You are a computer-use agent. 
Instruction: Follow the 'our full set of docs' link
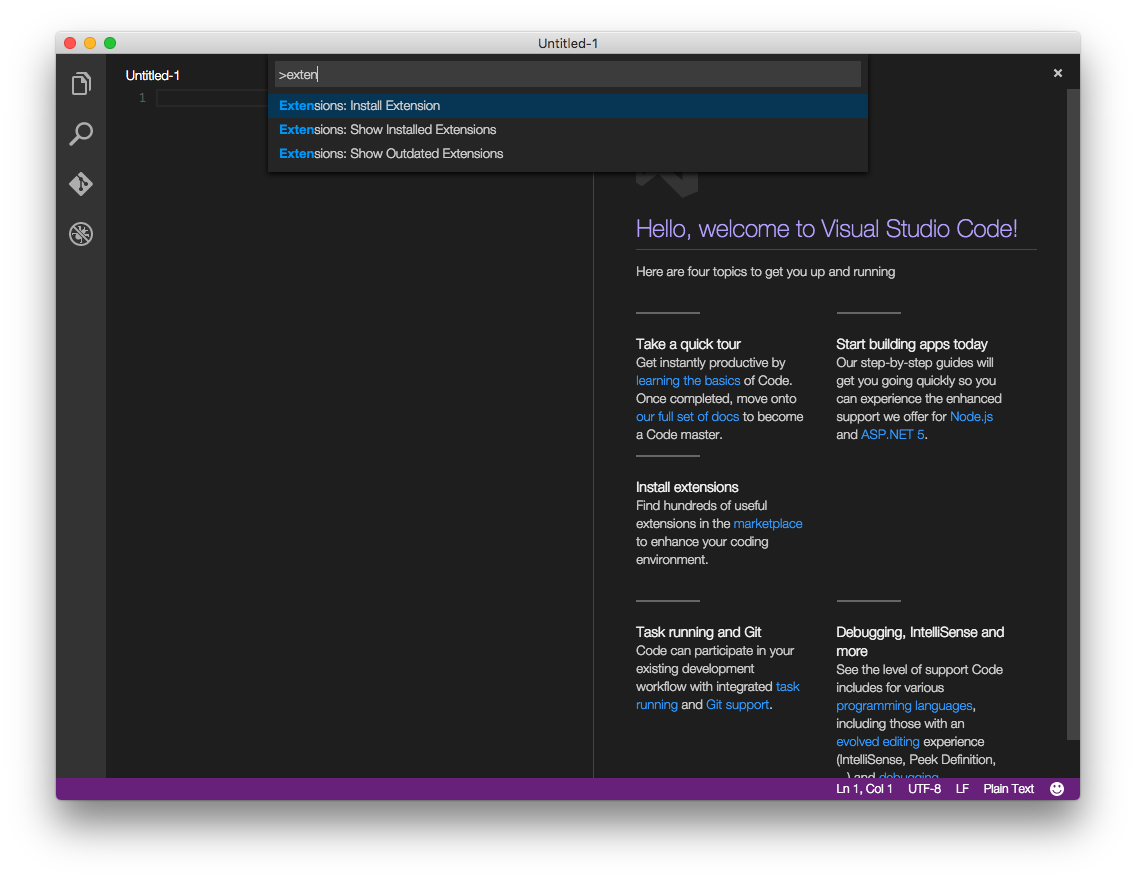pos(687,417)
